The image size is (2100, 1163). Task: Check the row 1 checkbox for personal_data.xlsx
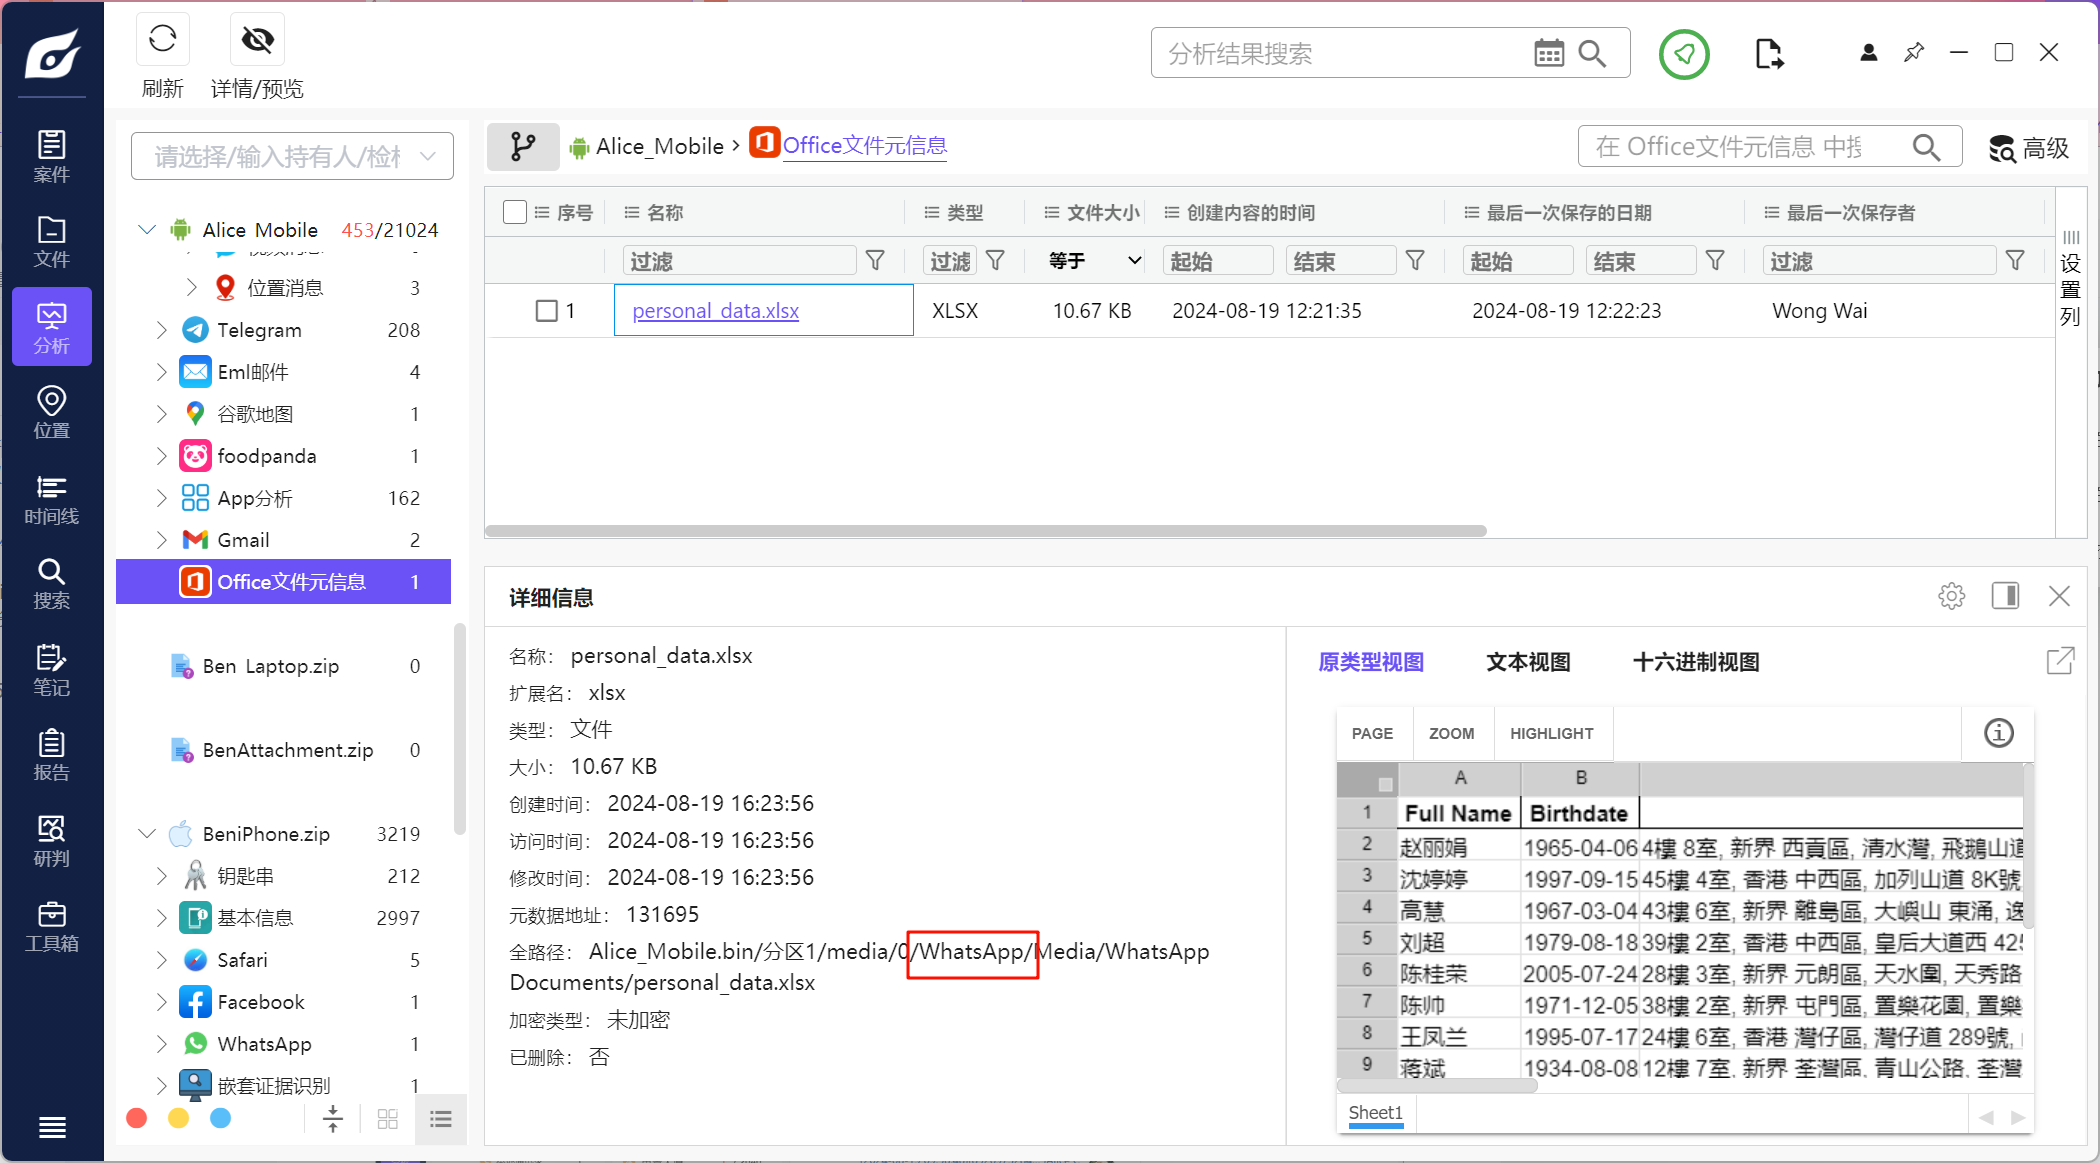point(546,311)
